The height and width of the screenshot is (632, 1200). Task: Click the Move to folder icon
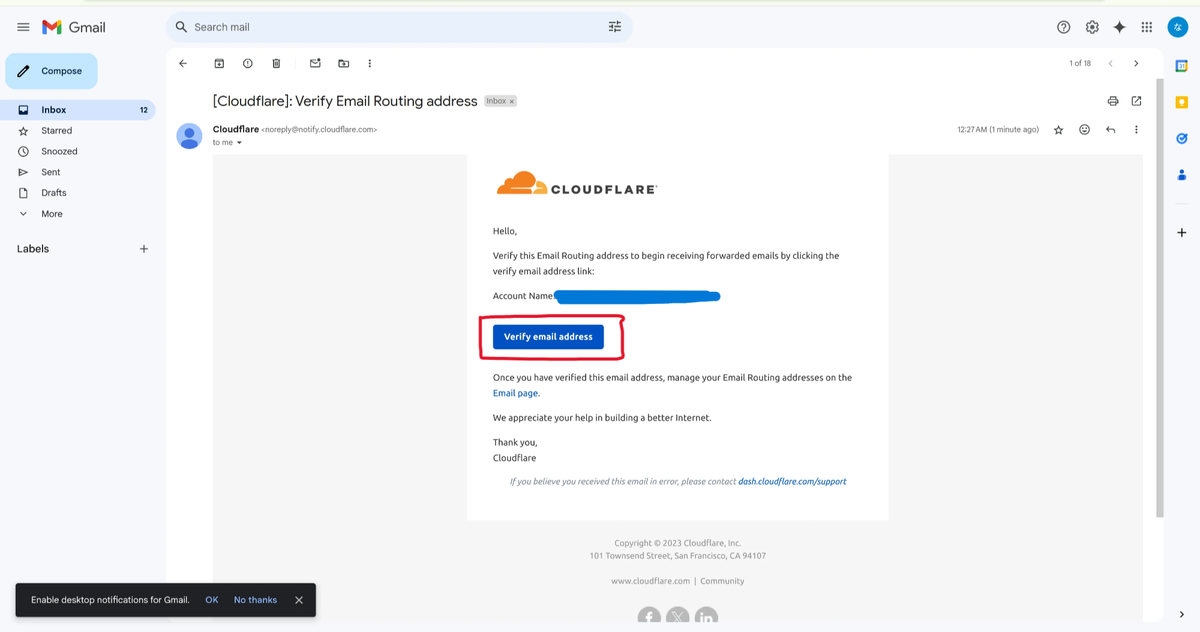coord(344,63)
